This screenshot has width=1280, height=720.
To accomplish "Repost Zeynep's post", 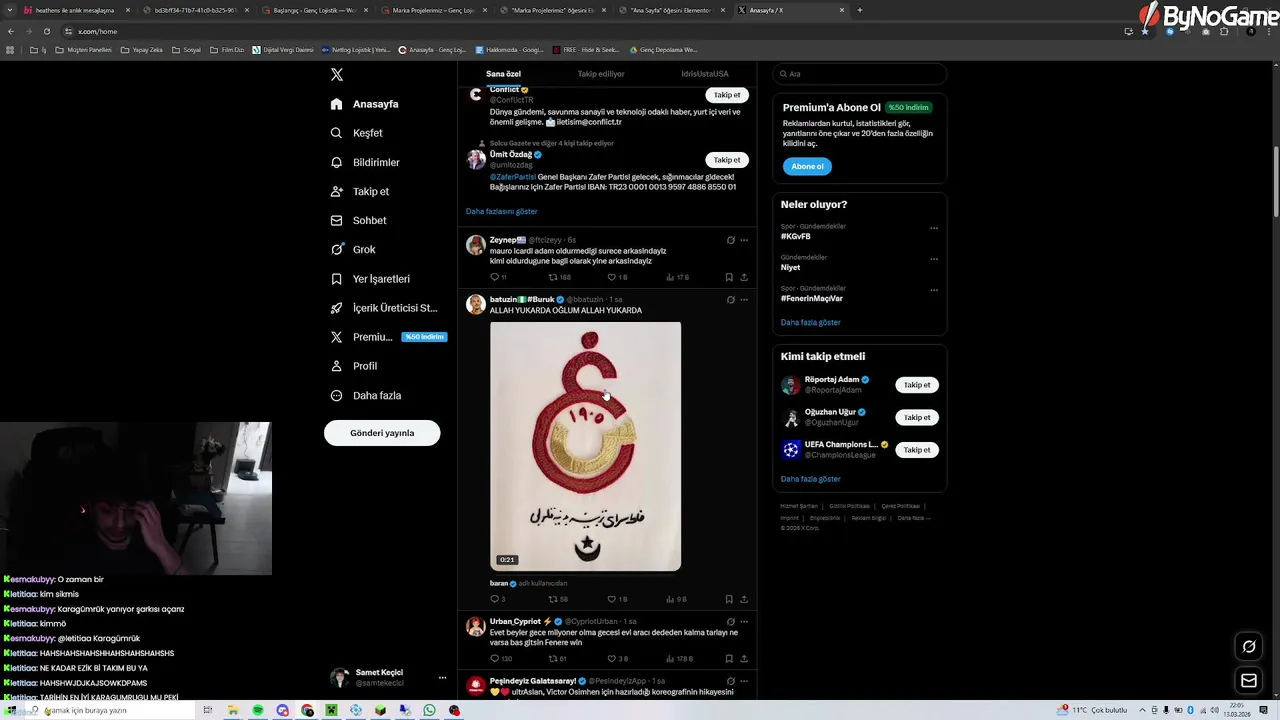I will click(x=559, y=277).
